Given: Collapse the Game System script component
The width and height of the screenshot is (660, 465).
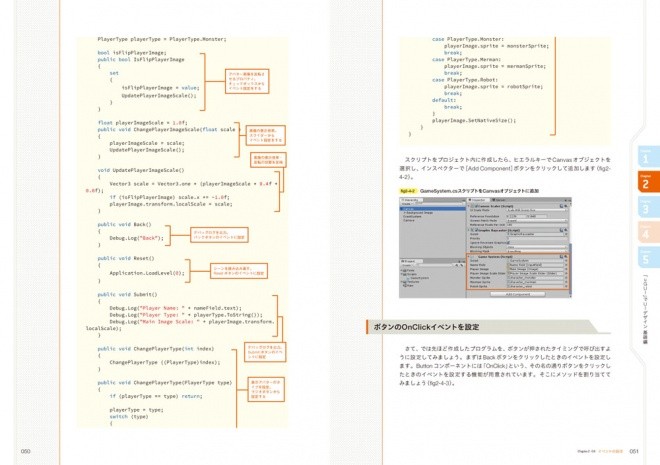Looking at the screenshot, I should [x=470, y=257].
